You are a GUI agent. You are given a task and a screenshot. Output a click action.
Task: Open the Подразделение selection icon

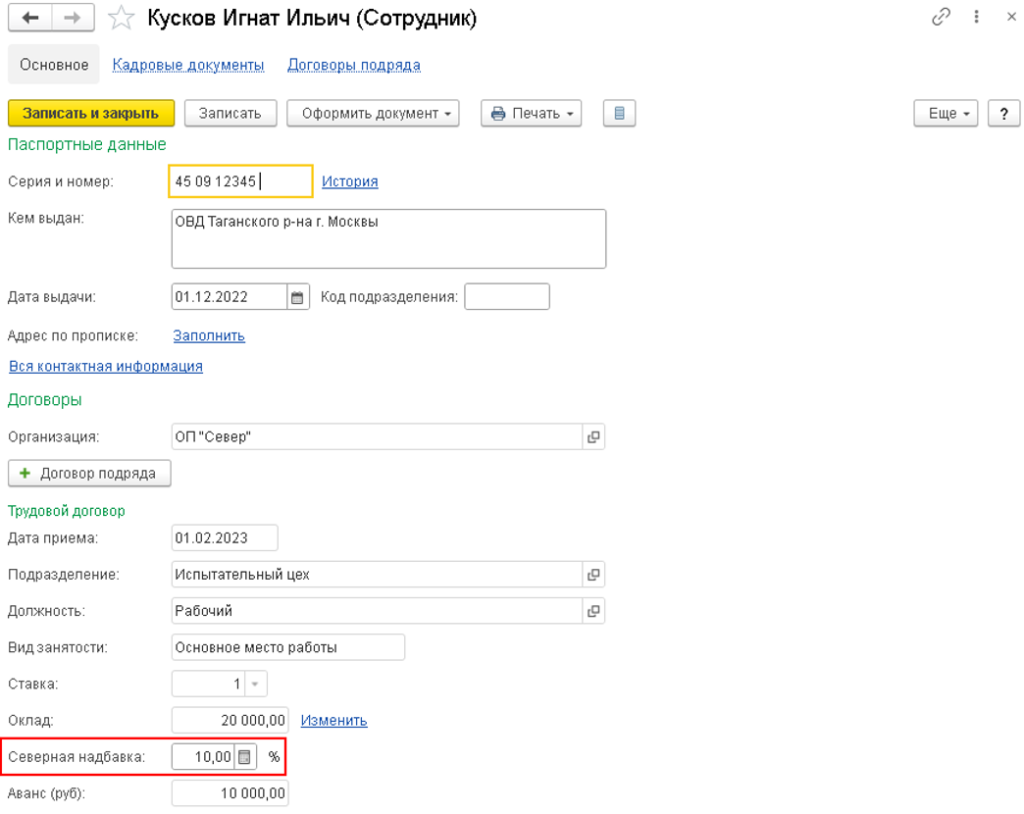pos(593,574)
